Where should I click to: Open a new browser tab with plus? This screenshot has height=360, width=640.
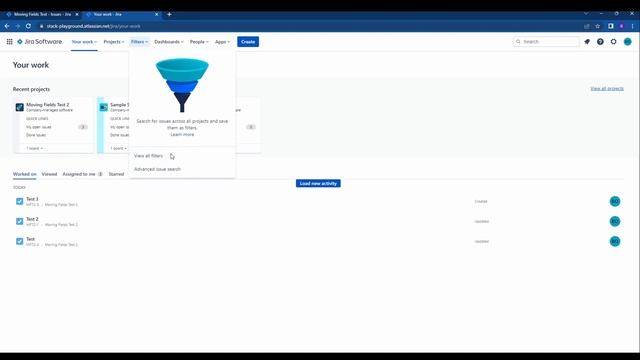point(169,14)
